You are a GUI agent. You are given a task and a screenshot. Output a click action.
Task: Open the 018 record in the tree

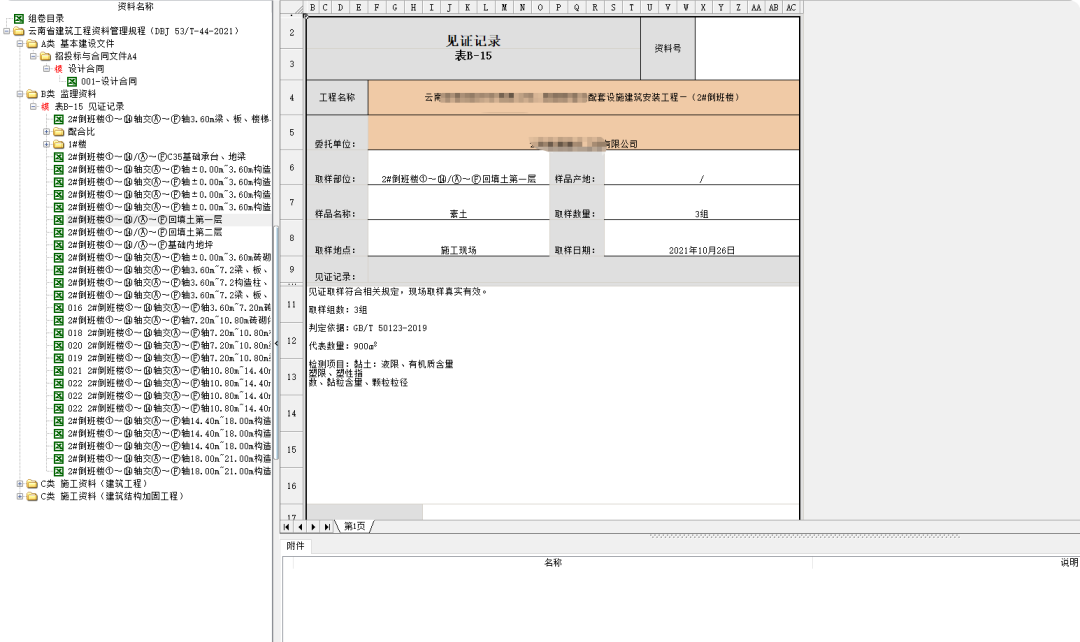point(169,333)
